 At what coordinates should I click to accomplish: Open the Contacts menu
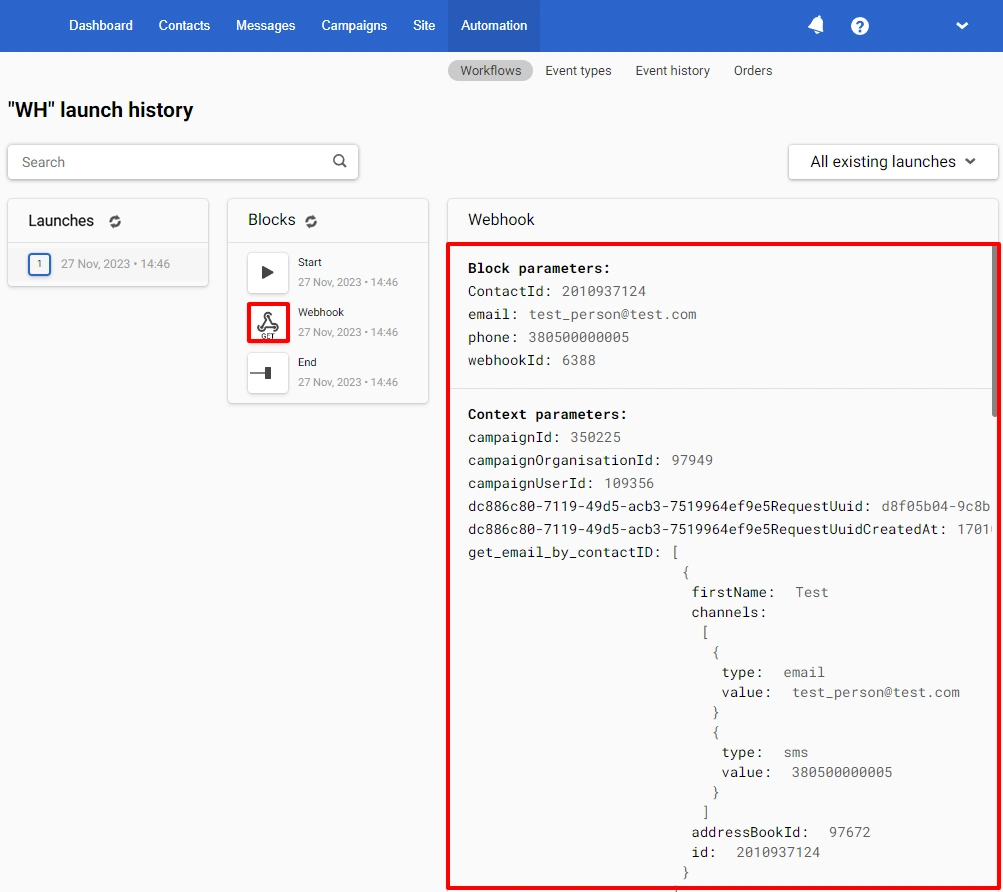pos(184,26)
